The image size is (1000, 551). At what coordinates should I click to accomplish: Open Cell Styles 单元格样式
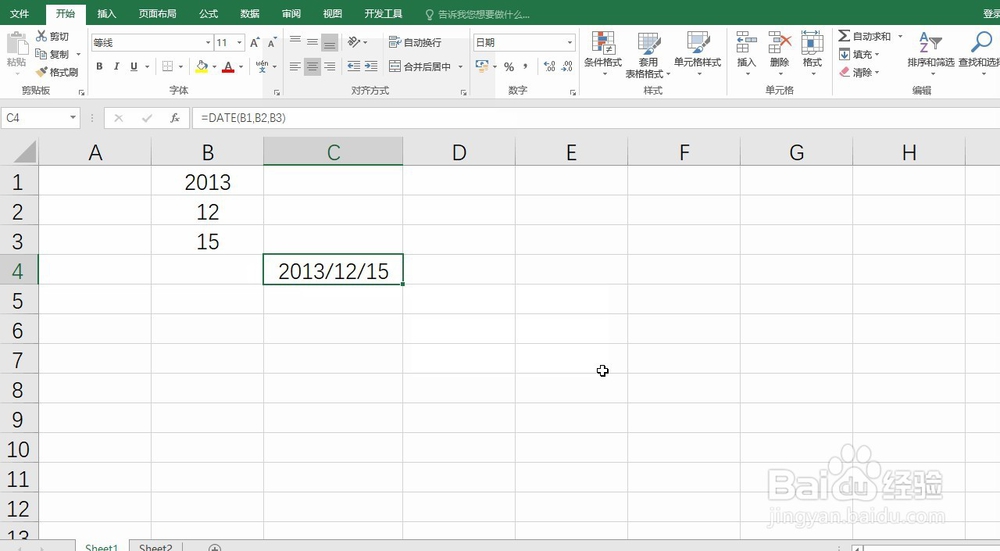pyautogui.click(x=698, y=54)
